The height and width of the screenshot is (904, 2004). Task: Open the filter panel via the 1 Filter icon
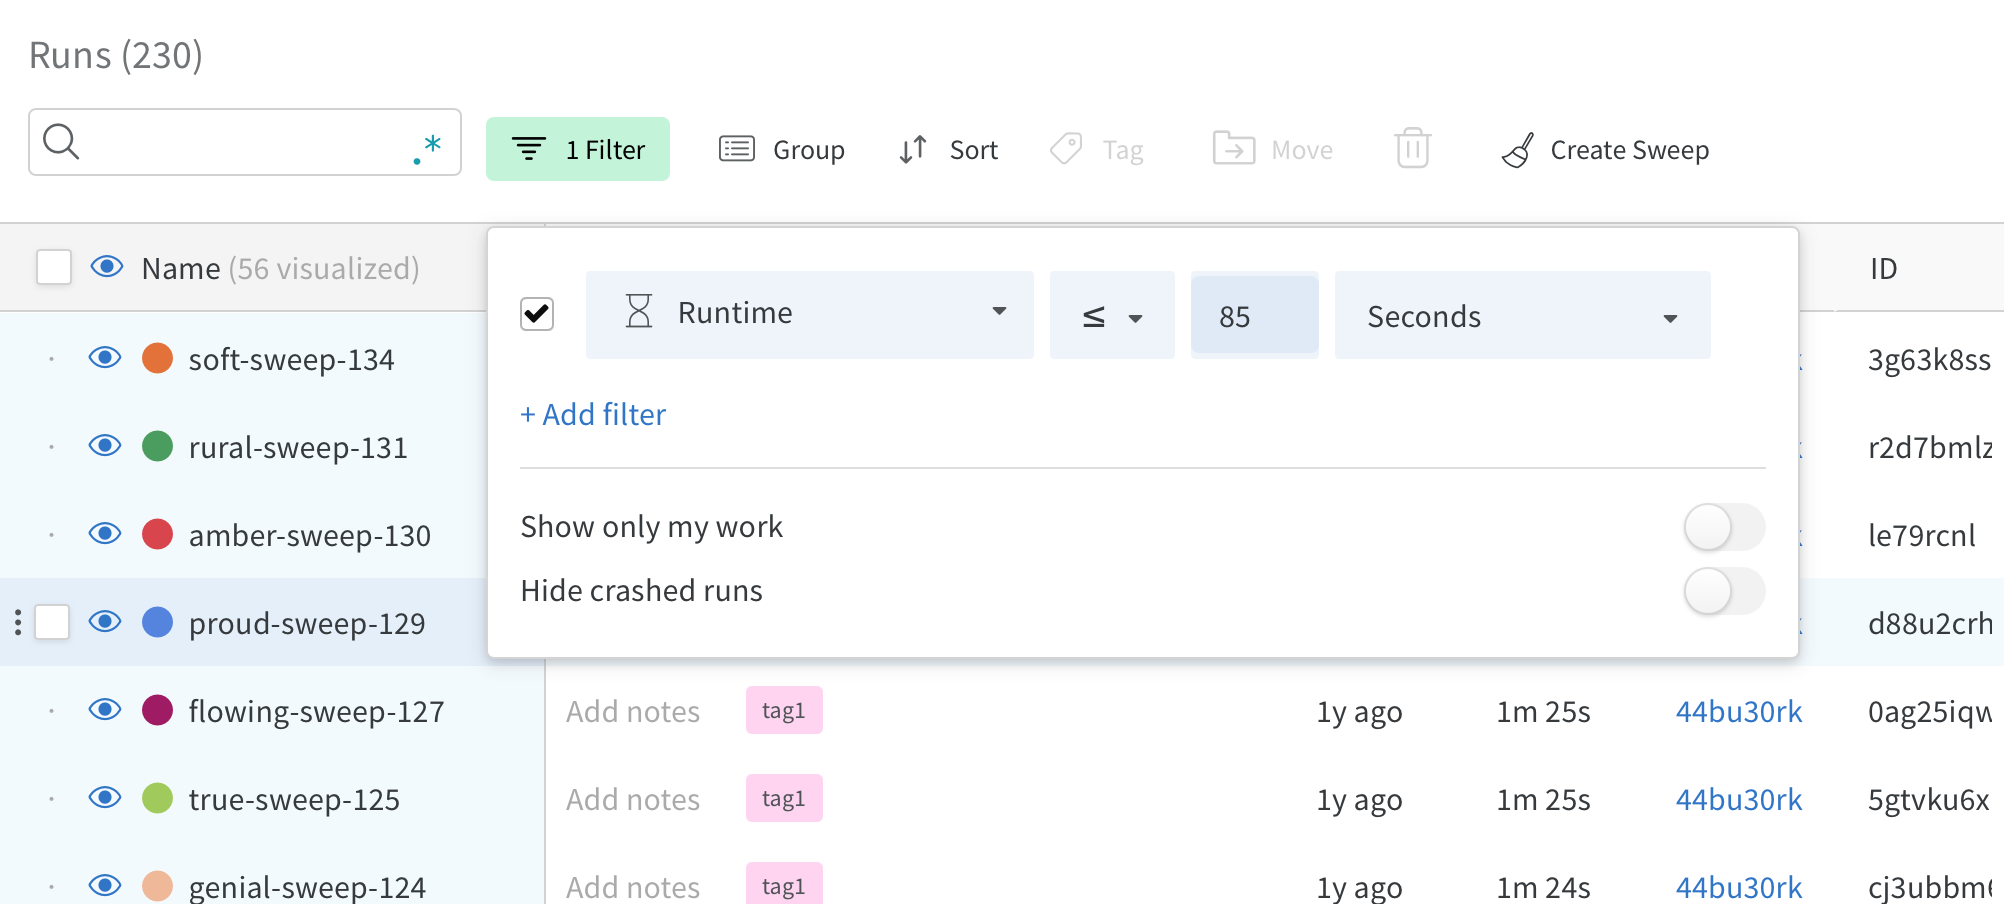click(578, 148)
